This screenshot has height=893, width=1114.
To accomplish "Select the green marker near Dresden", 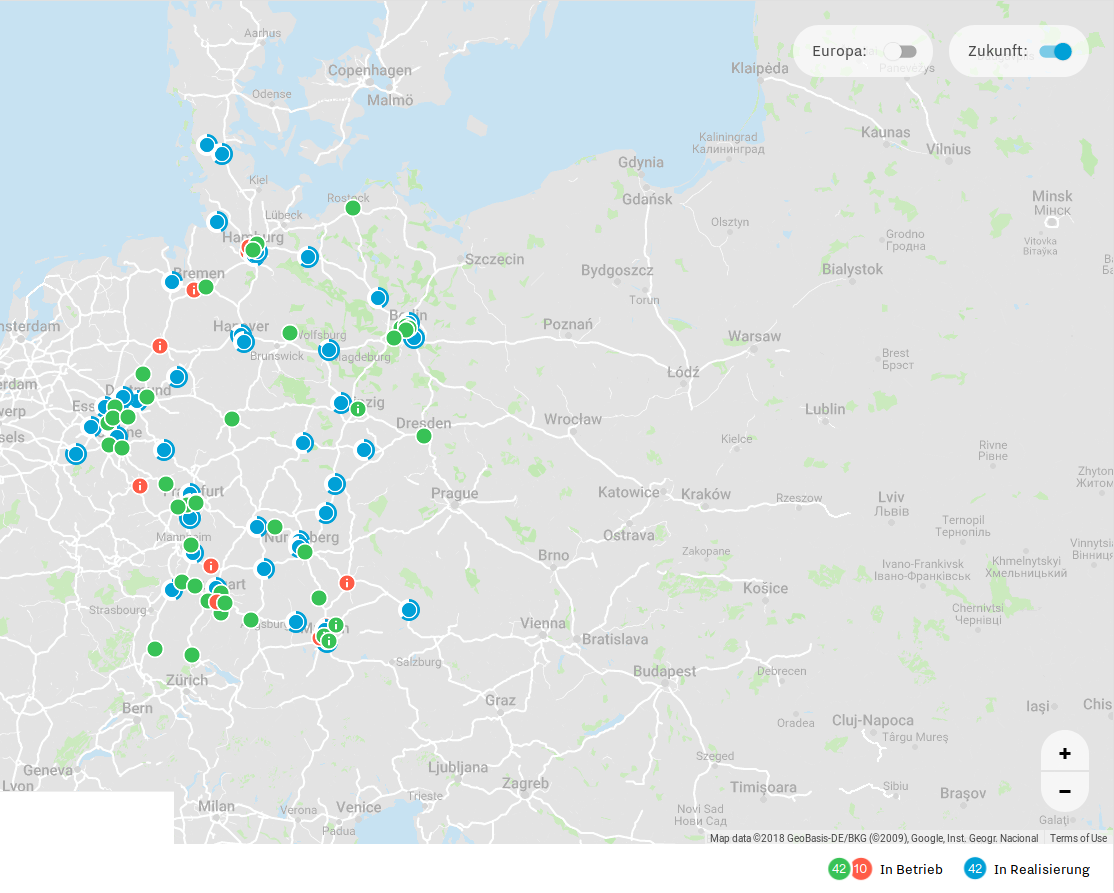I will pos(424,435).
